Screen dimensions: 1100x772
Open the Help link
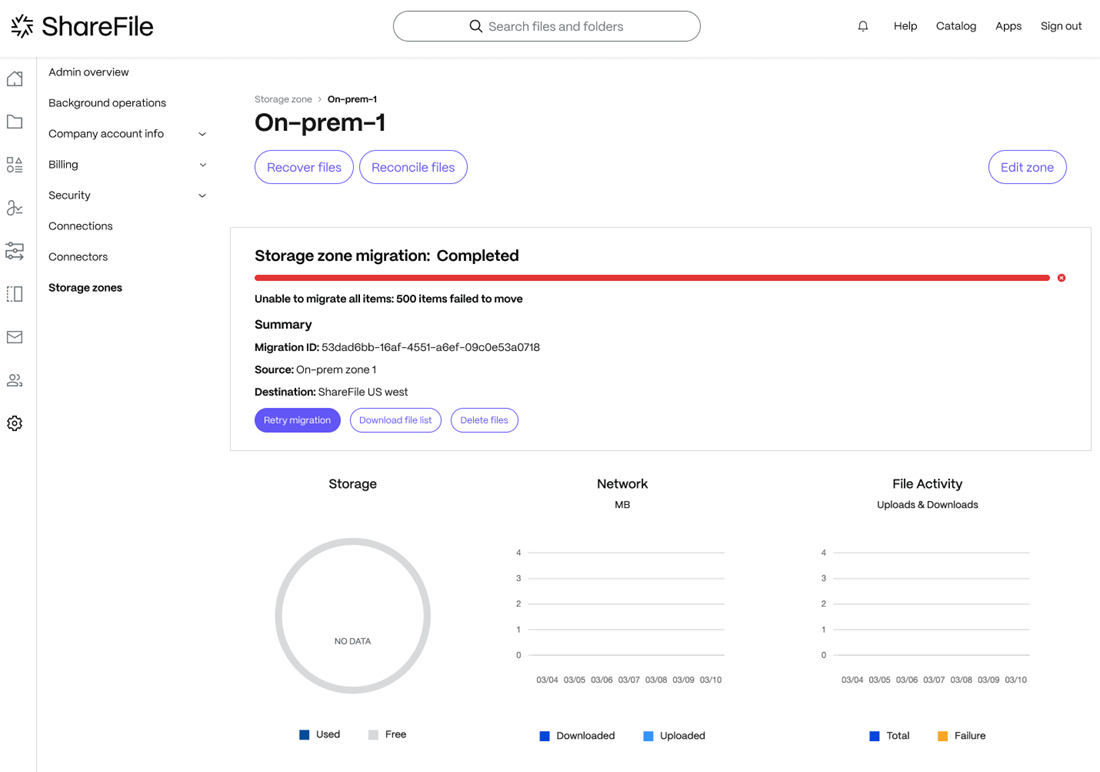(905, 26)
